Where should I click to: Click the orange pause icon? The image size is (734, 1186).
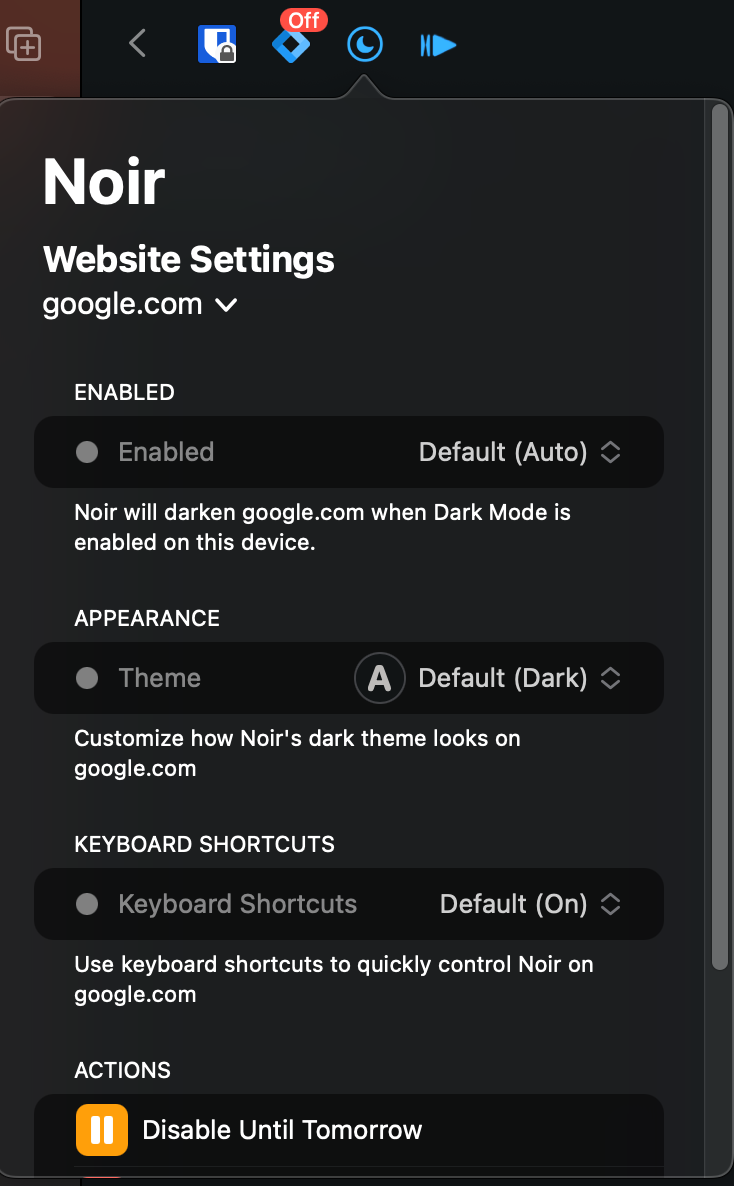[102, 1130]
